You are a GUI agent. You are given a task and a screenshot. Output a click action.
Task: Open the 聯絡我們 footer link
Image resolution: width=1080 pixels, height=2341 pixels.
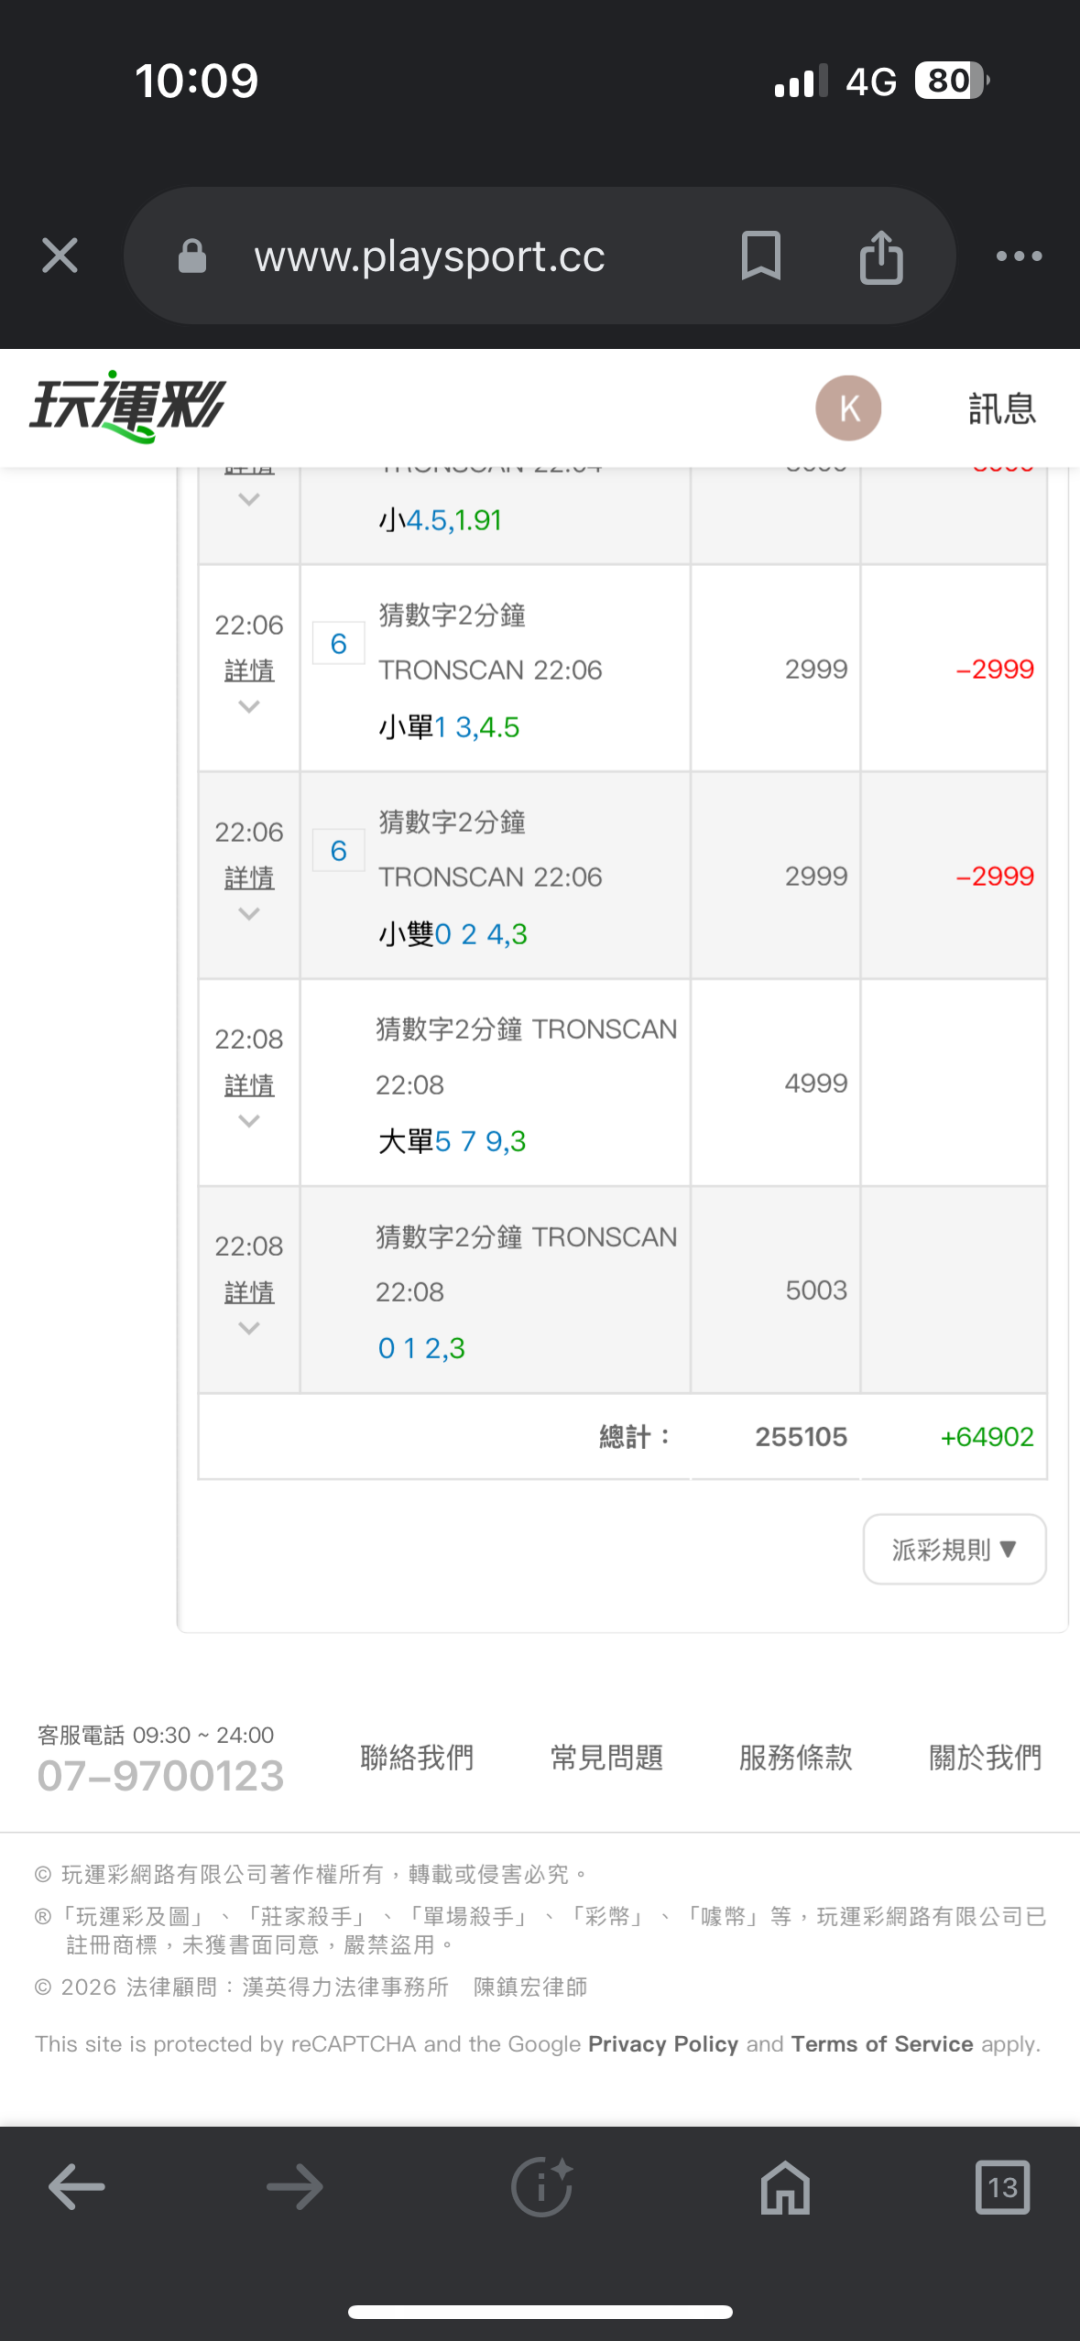point(417,1757)
